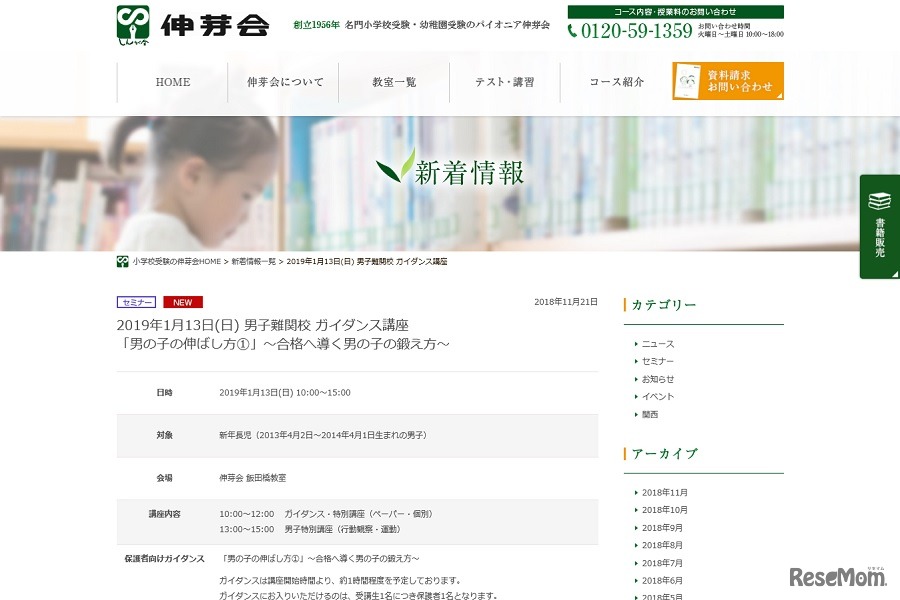This screenshot has height=600, width=900.
Task: Click the phone handset icon beside 0120-59-1359
Action: click(570, 32)
